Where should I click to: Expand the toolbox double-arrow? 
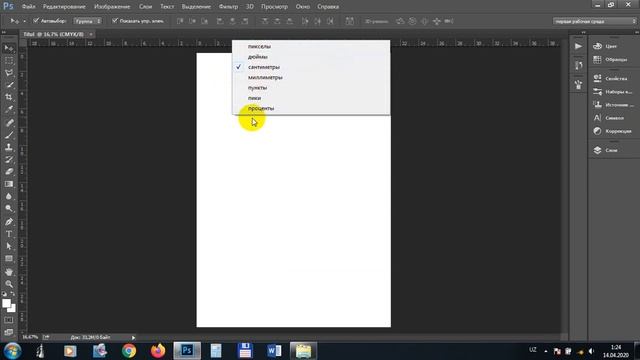tap(4, 32)
